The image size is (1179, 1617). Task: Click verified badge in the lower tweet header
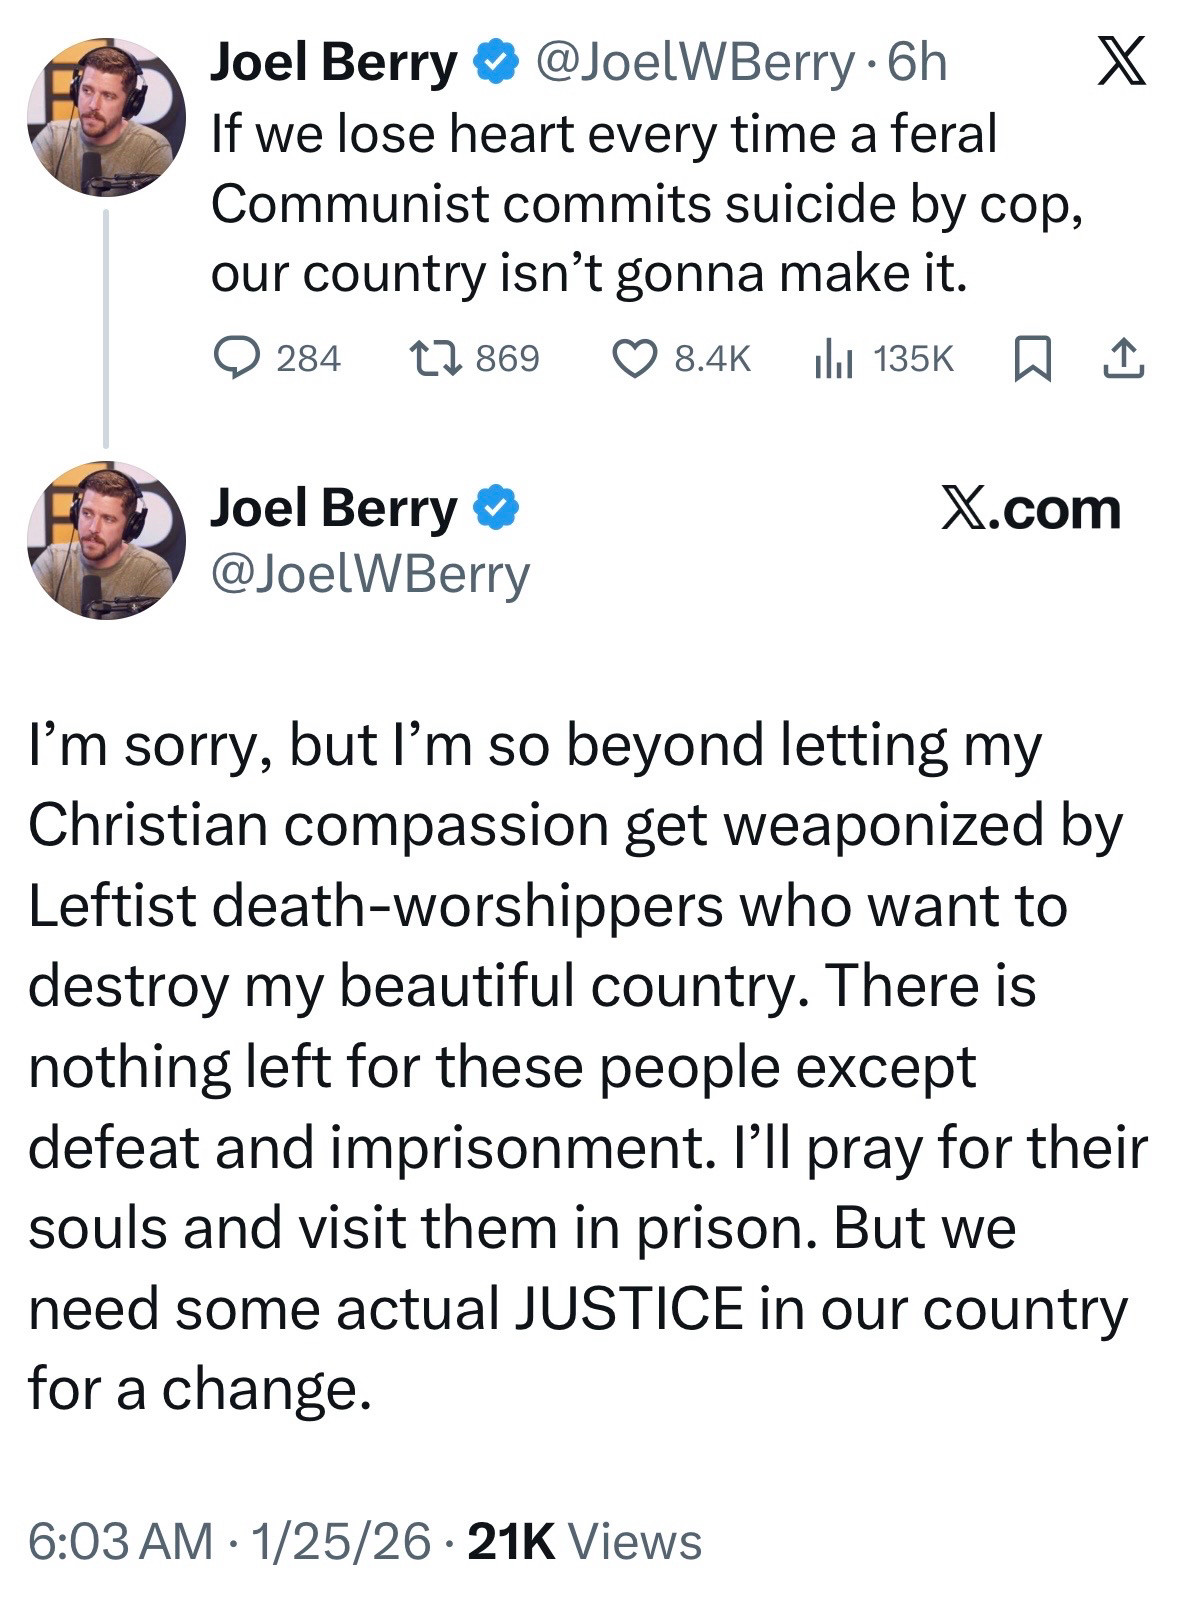click(496, 508)
